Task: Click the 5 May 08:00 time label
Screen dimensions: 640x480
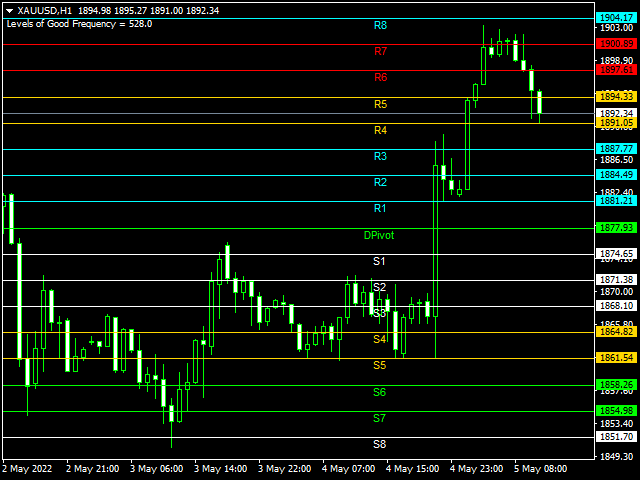Action: point(541,469)
